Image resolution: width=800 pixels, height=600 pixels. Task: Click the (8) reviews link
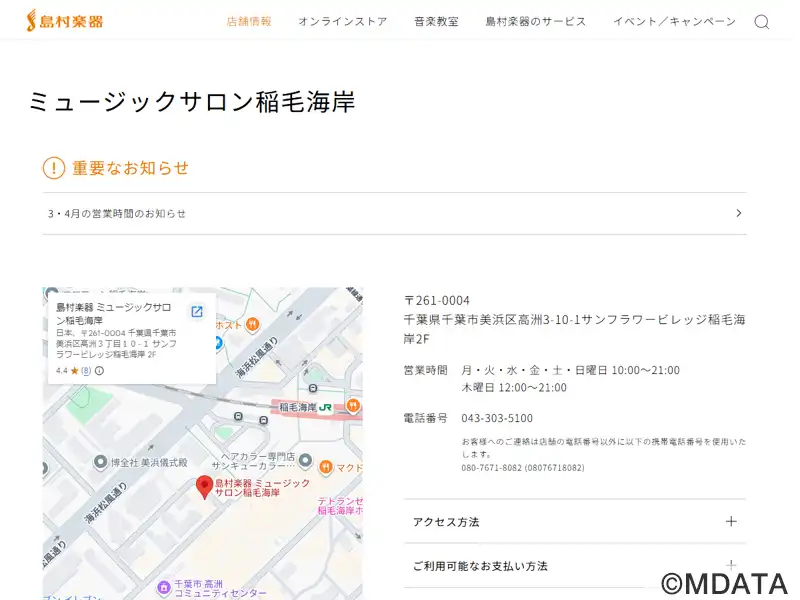85,370
